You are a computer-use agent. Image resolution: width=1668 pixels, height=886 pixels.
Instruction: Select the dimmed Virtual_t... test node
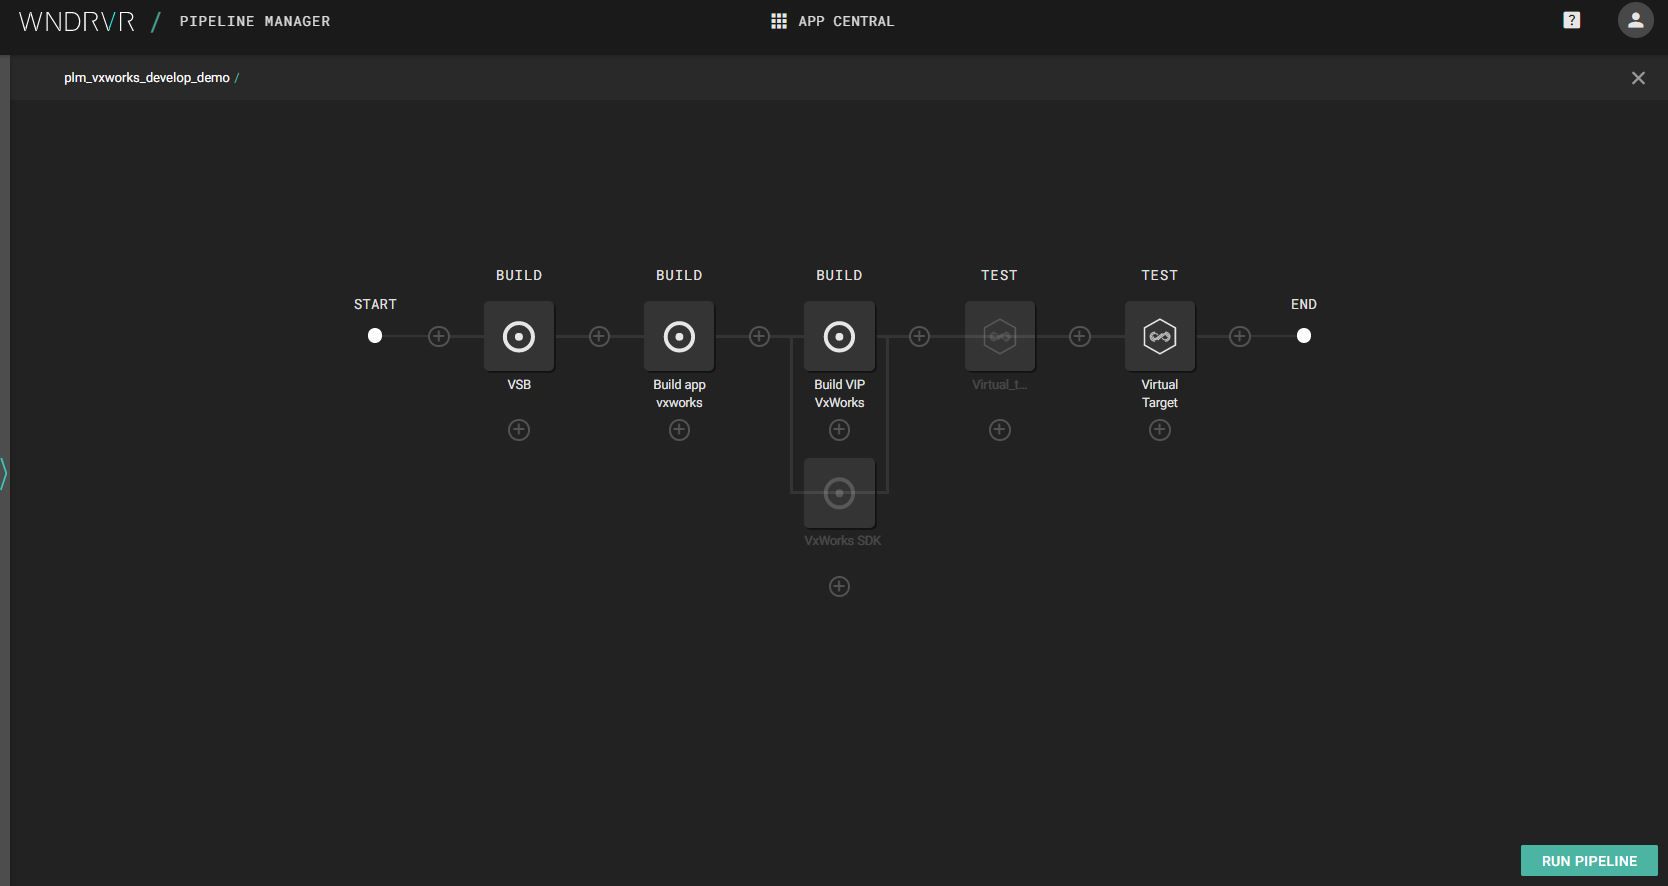(x=999, y=336)
